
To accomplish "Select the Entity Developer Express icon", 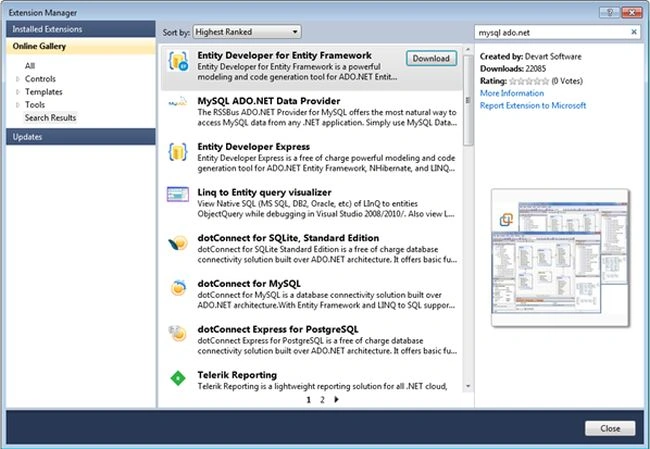I will tap(178, 151).
